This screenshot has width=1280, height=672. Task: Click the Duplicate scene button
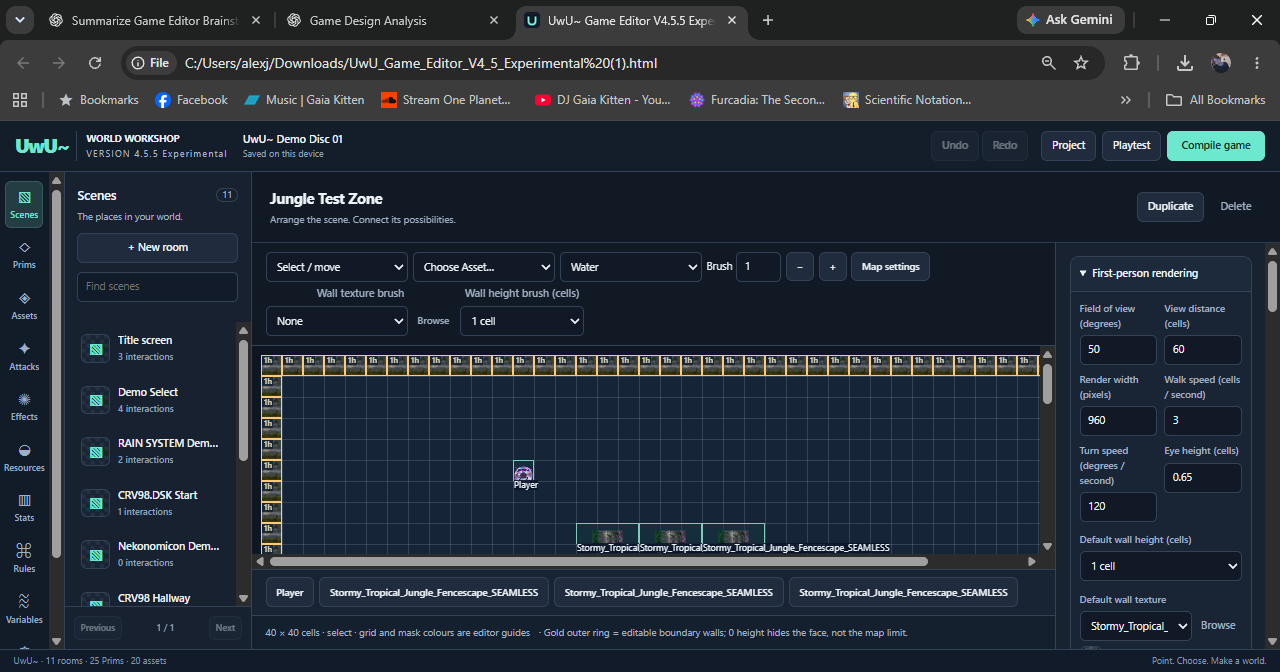[1170, 206]
